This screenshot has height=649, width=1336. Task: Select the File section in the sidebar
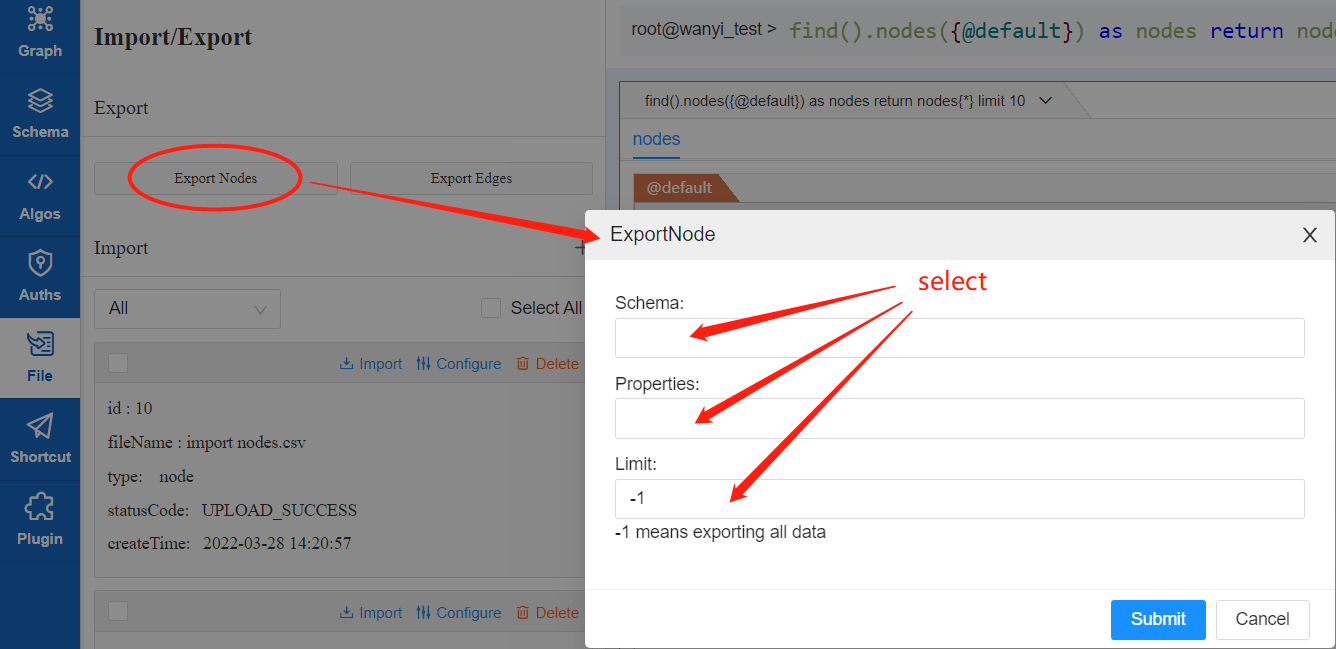[40, 358]
